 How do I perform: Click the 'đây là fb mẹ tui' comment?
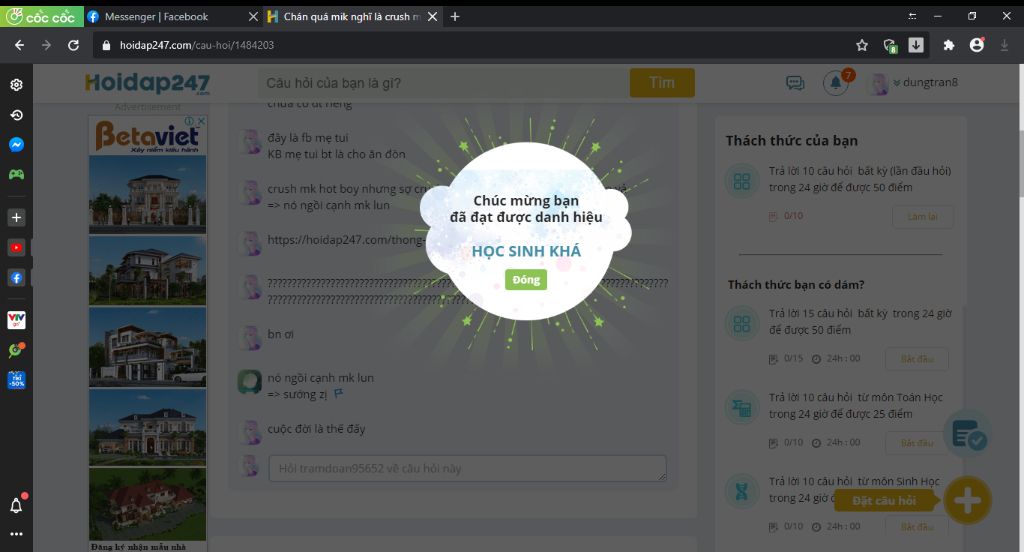pos(308,138)
